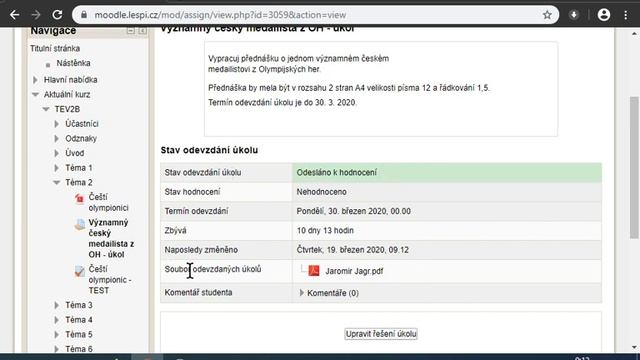Click the browser forward arrow
640x360 pixels.
(36, 15)
